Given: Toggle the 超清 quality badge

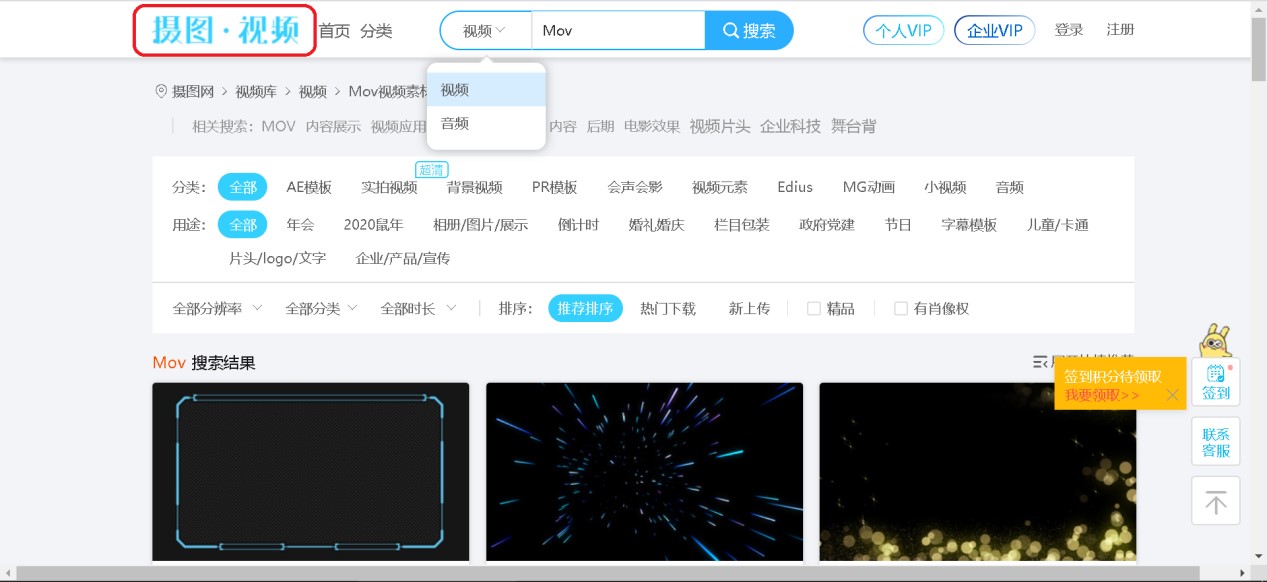Looking at the screenshot, I should click(431, 170).
